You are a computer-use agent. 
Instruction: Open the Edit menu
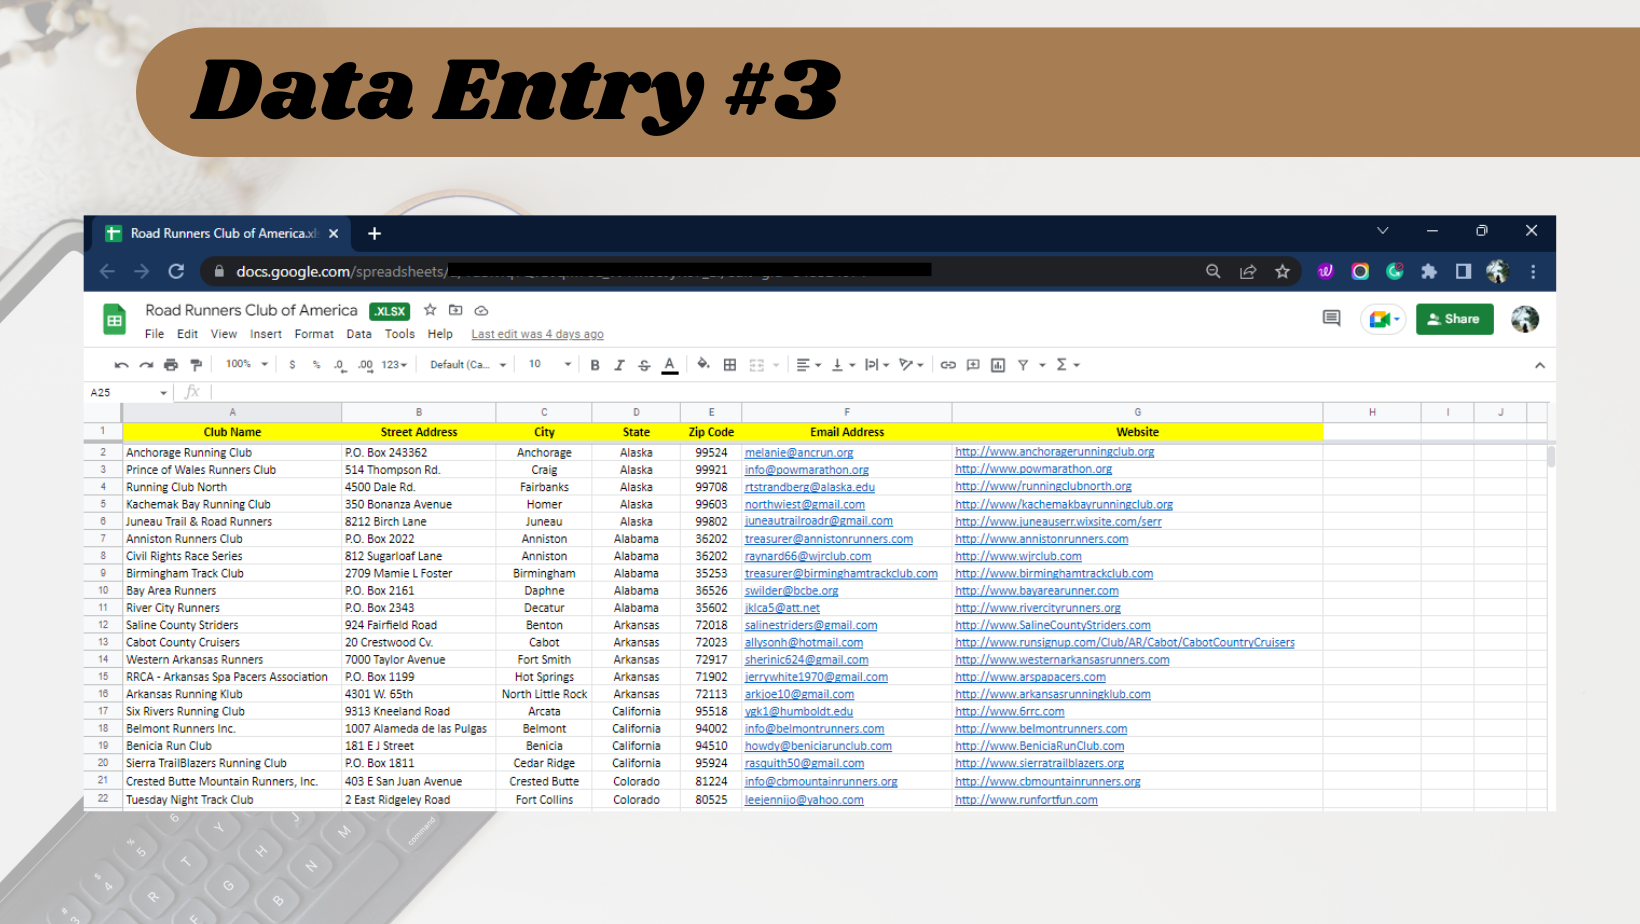tap(188, 334)
